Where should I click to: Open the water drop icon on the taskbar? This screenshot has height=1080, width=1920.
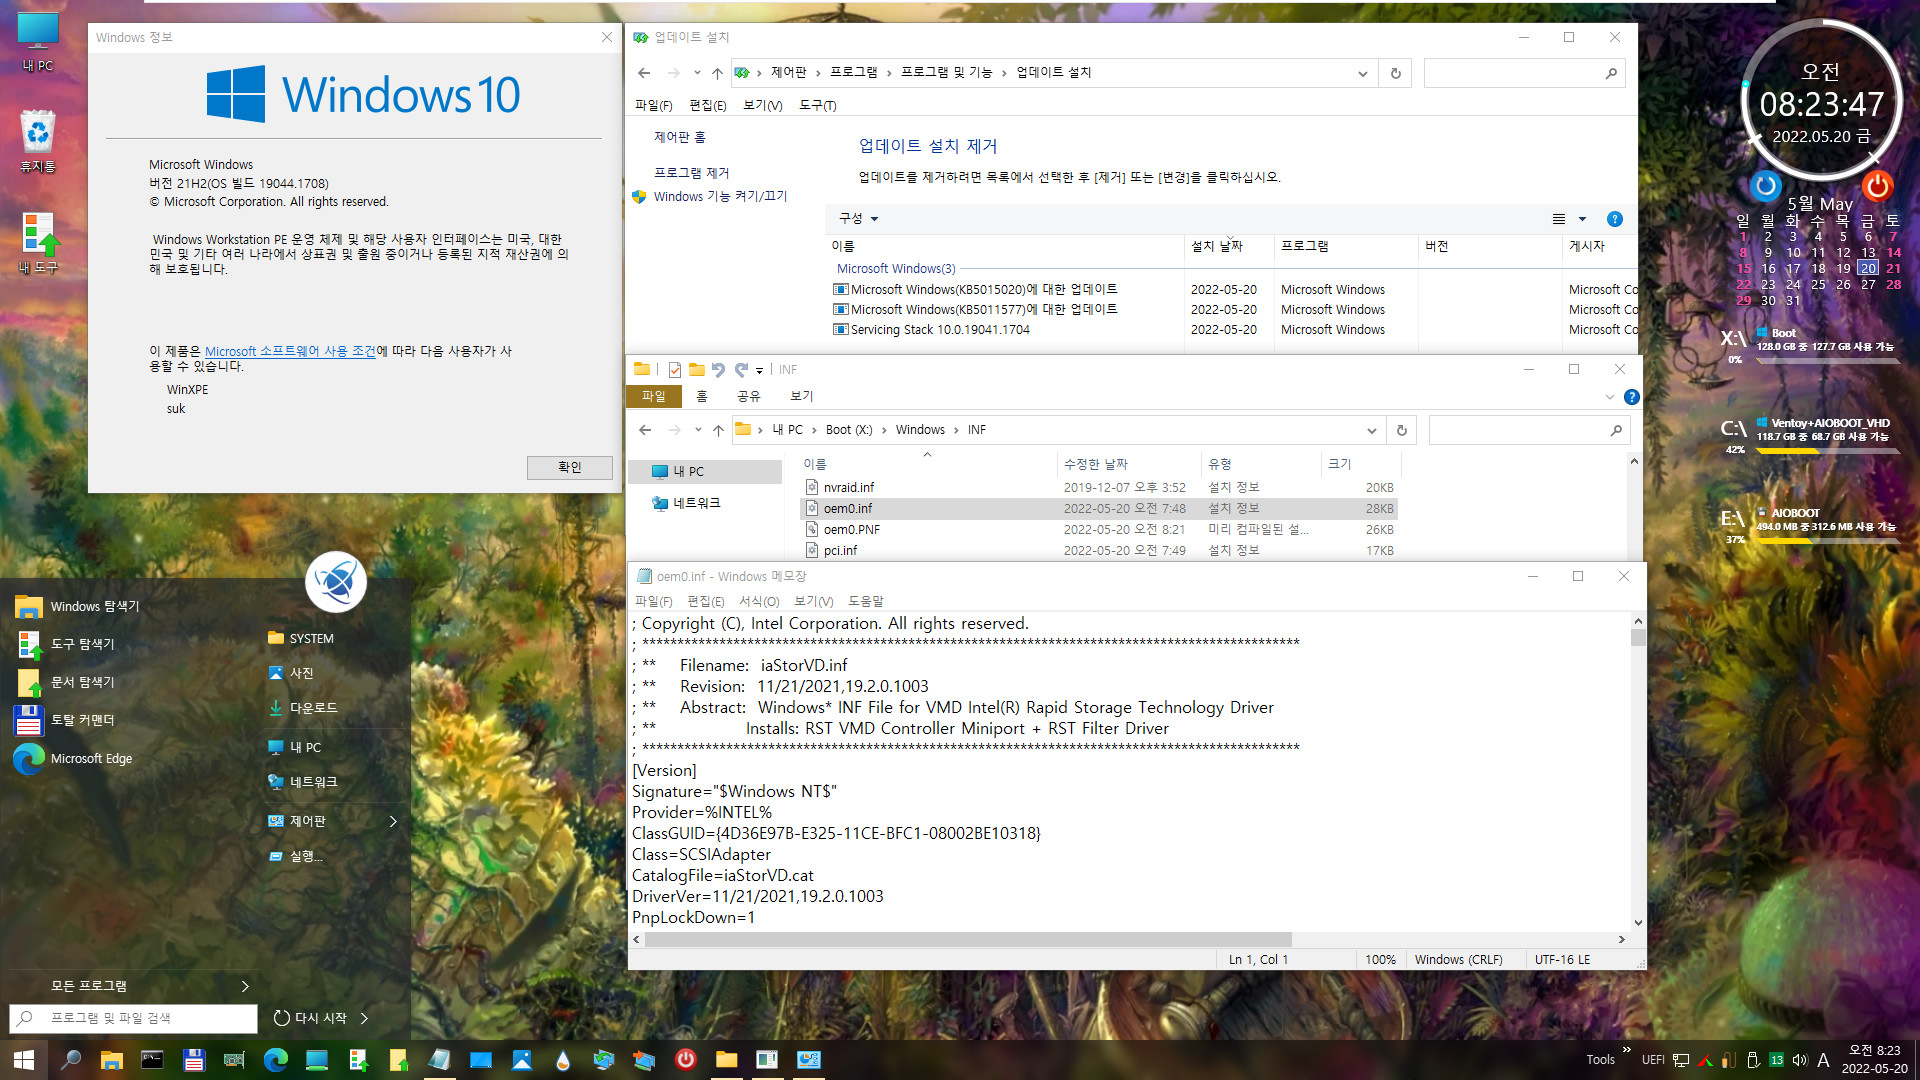(x=563, y=1060)
